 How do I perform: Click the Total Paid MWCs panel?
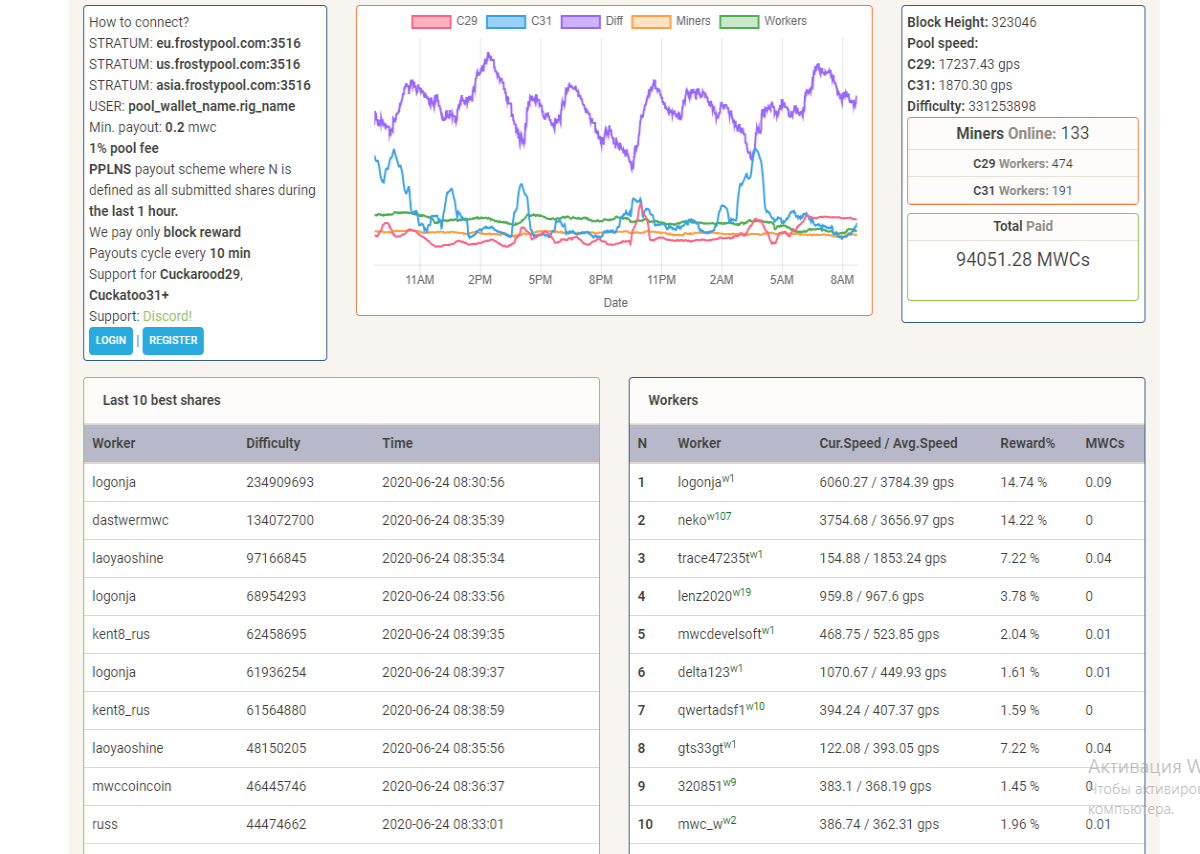pos(1022,256)
